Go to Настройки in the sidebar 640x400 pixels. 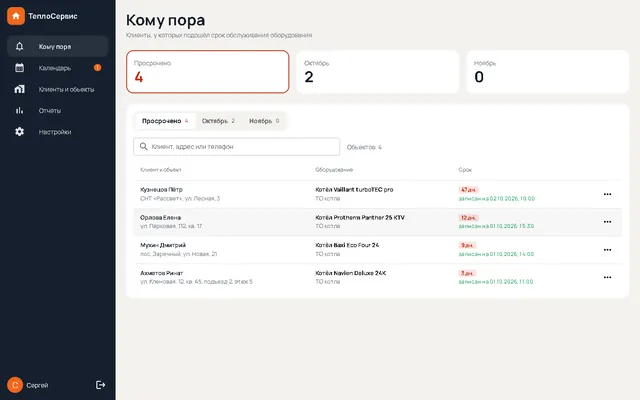click(58, 131)
